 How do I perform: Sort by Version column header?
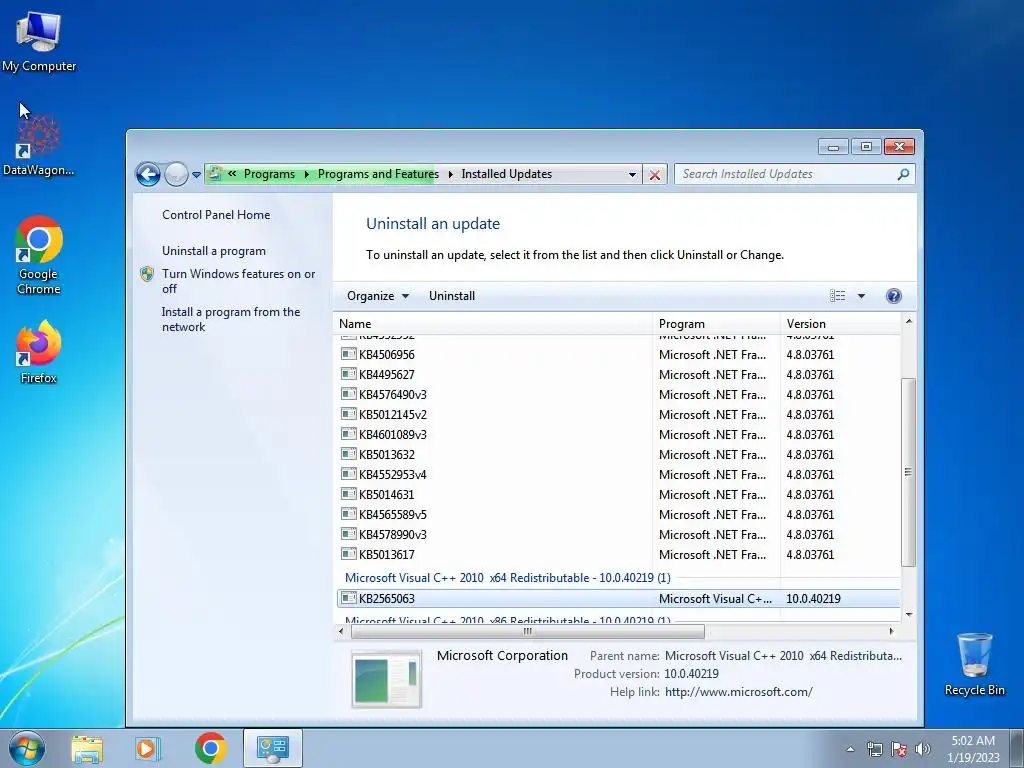(841, 323)
